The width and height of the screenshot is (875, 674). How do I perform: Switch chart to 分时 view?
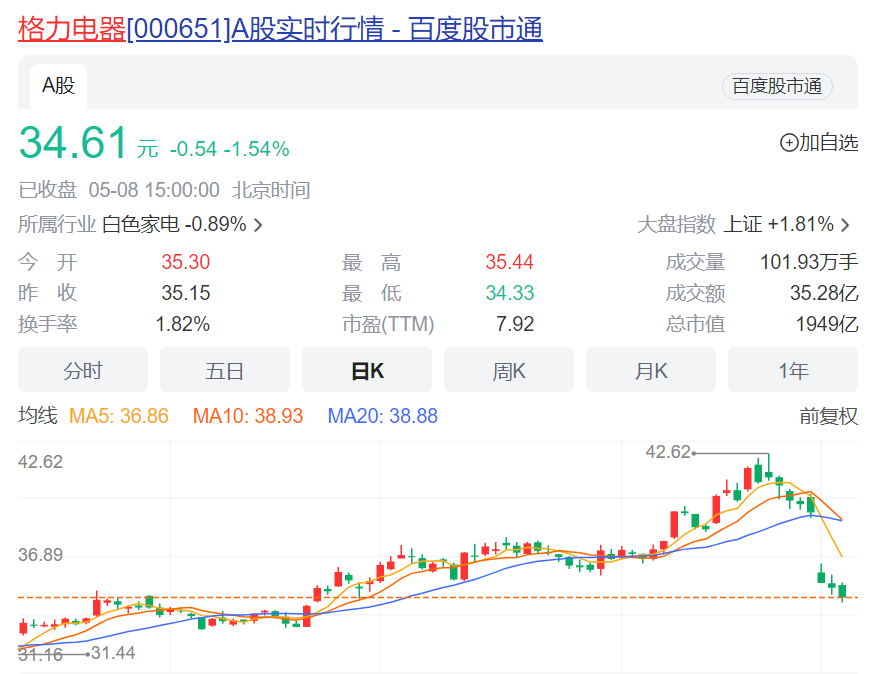[83, 371]
